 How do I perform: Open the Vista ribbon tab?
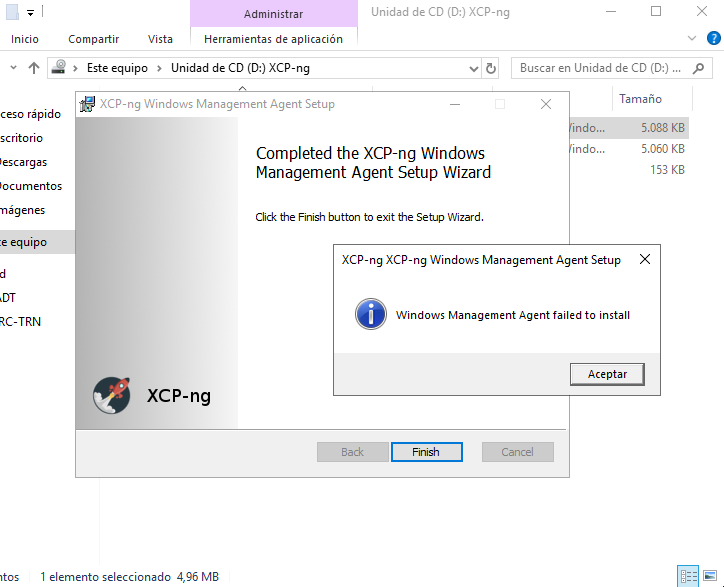pyautogui.click(x=160, y=39)
